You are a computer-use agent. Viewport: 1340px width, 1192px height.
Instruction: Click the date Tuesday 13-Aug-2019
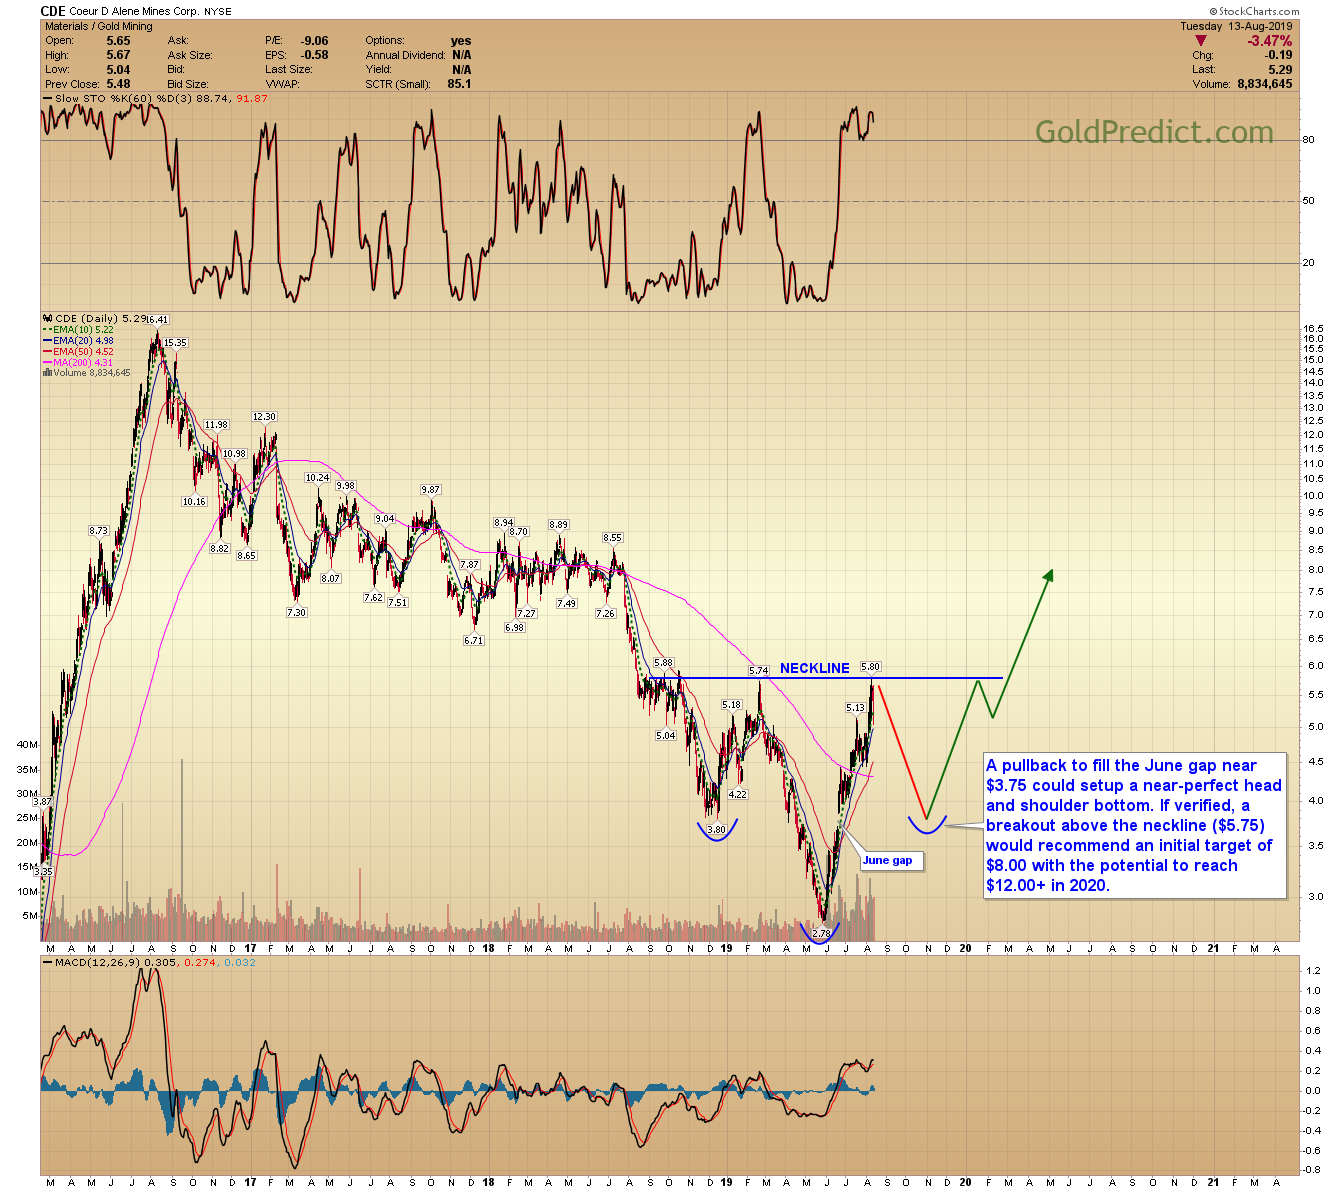tap(1236, 26)
